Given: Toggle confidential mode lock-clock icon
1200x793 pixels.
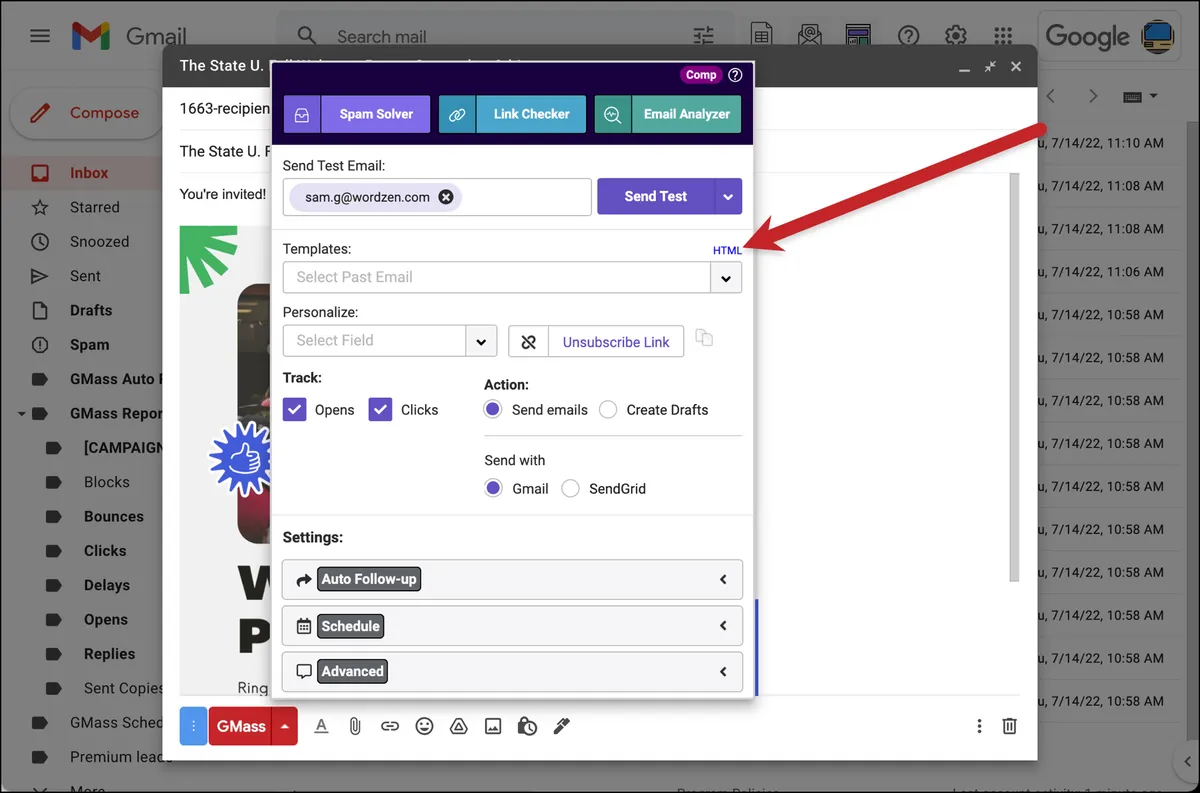Looking at the screenshot, I should [x=527, y=726].
